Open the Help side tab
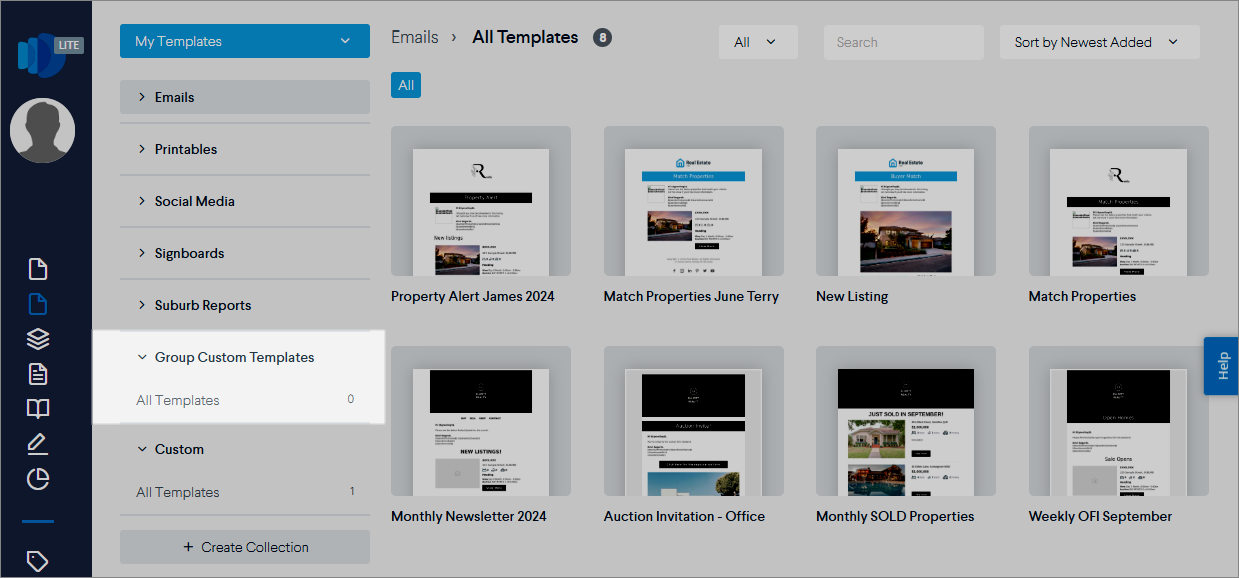1239x578 pixels. click(x=1221, y=366)
